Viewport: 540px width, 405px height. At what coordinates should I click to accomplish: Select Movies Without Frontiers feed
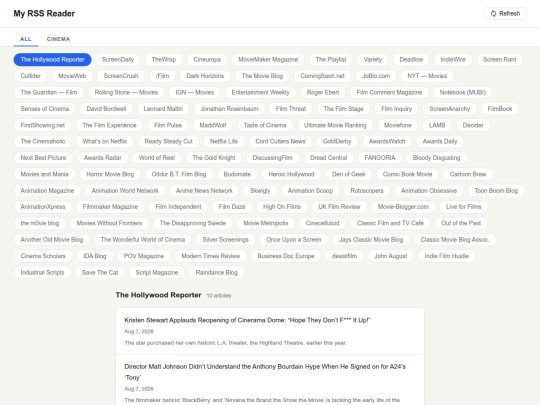109,223
